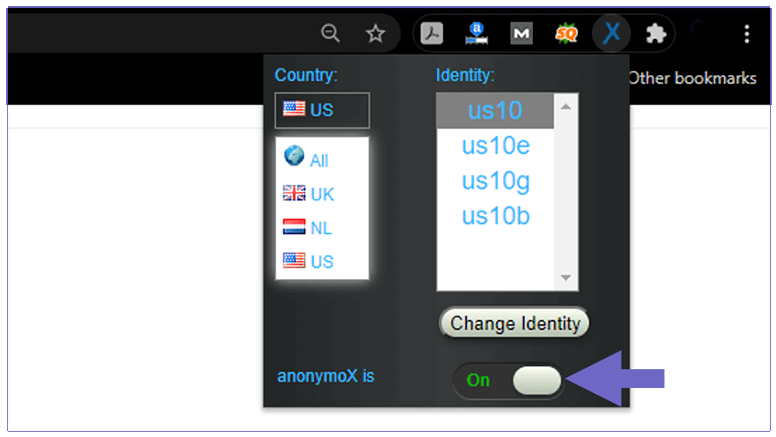This screenshot has height=437, width=776.
Task: Toggle anonymoX On/Off switch
Action: point(509,380)
